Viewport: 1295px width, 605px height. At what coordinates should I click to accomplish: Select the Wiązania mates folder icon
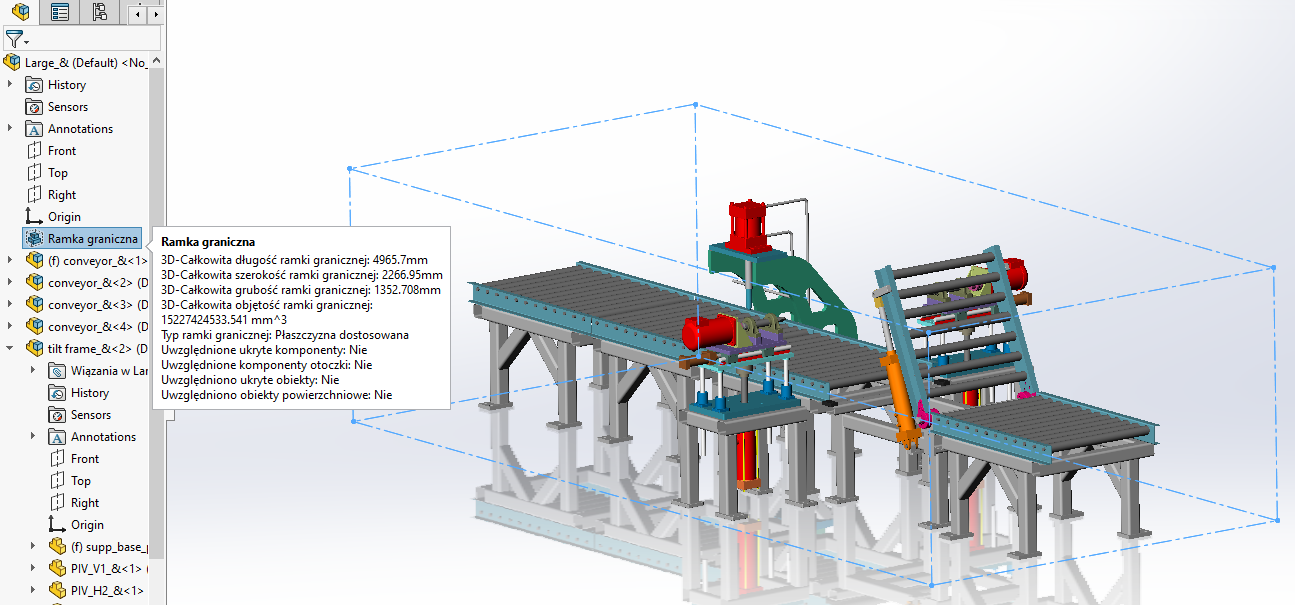pos(57,371)
